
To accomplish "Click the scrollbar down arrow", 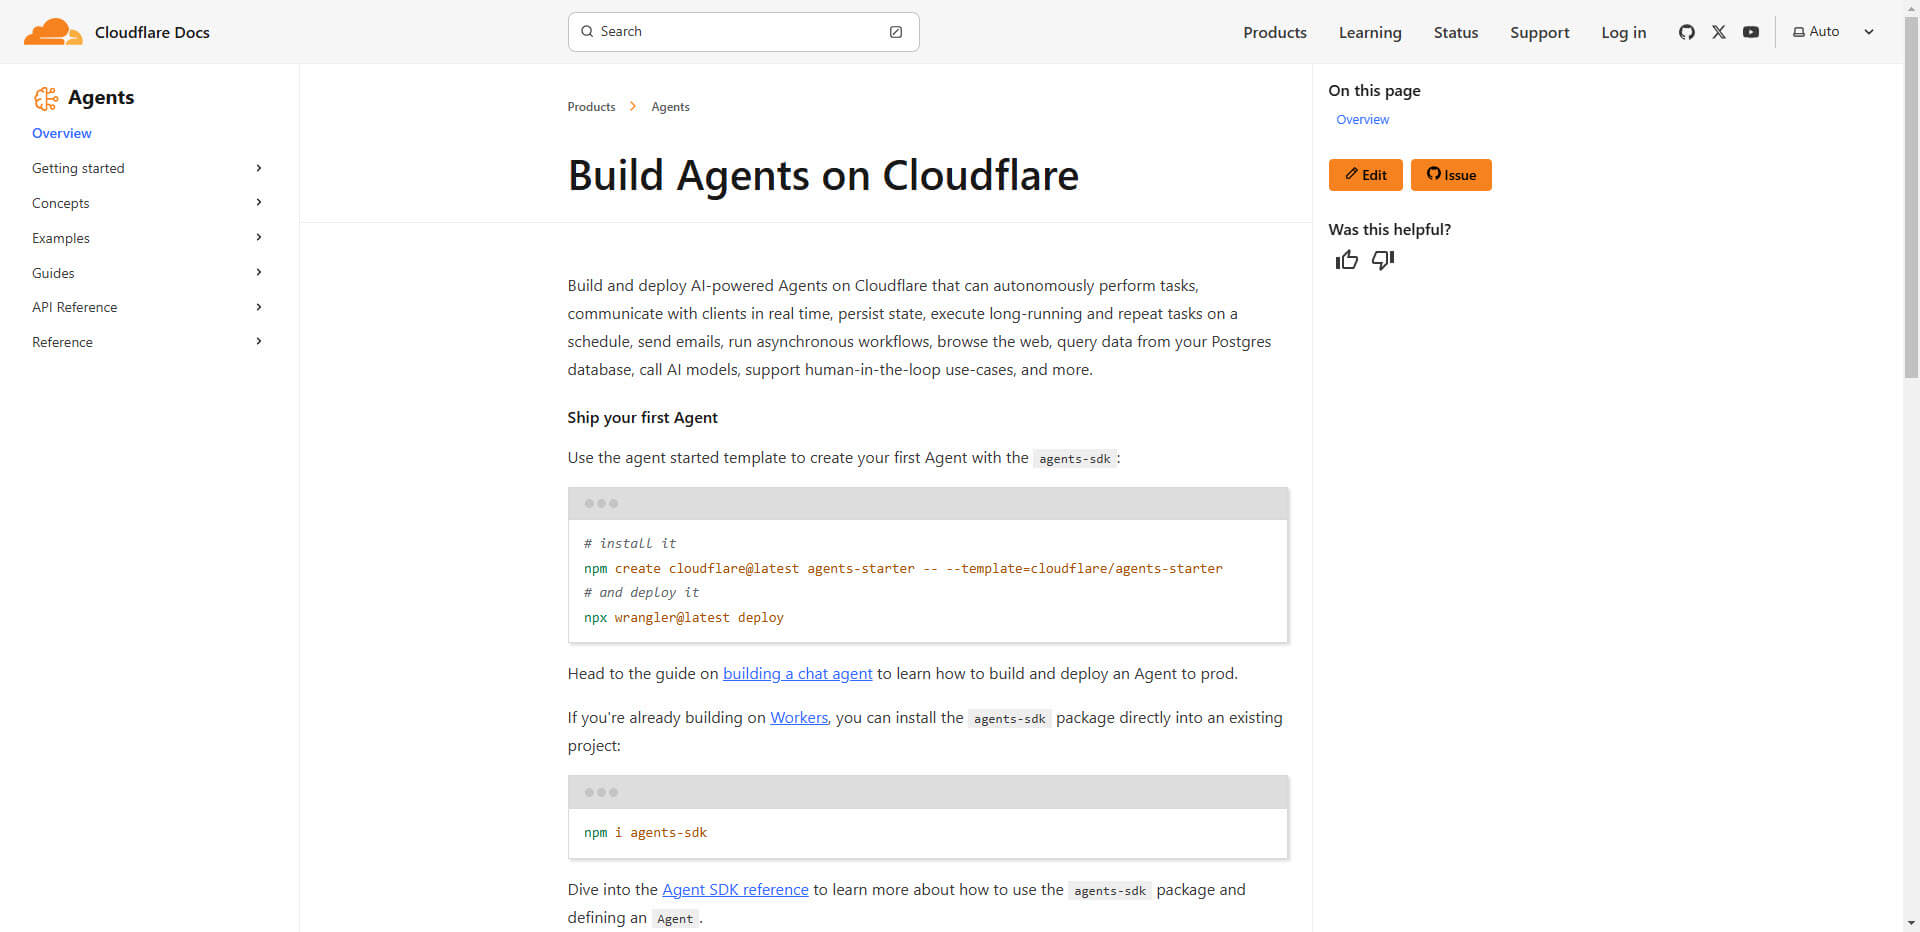I will 1911,923.
